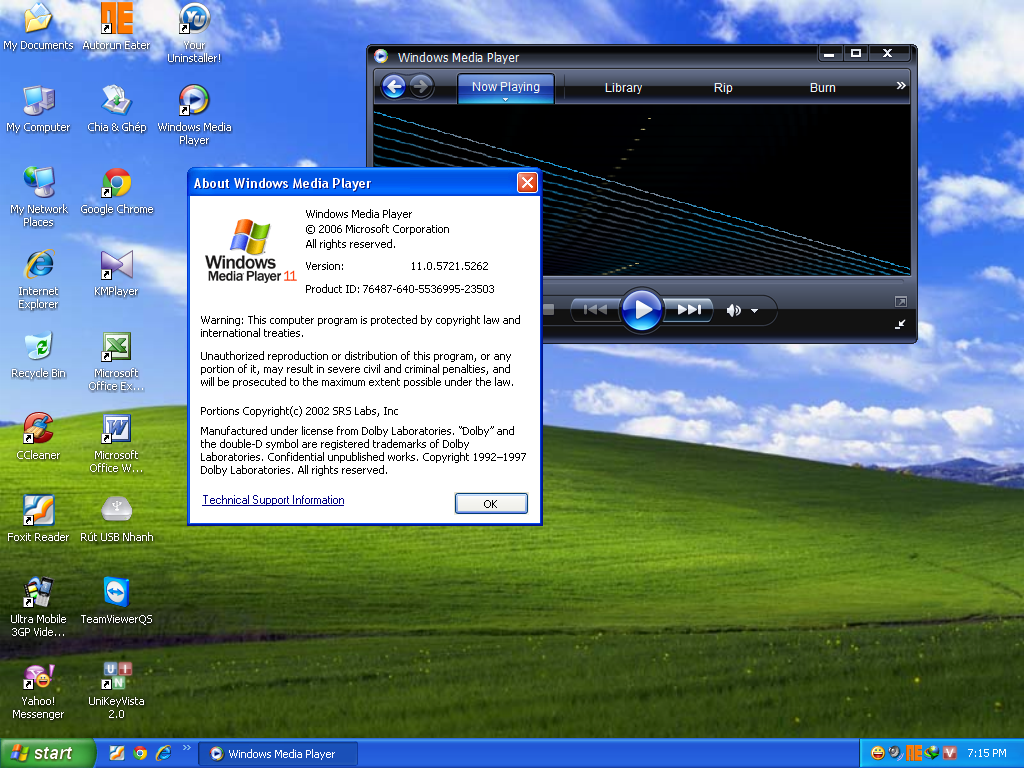Select the KMPlayer desktop shortcut
Image resolution: width=1024 pixels, height=768 pixels.
(x=116, y=273)
